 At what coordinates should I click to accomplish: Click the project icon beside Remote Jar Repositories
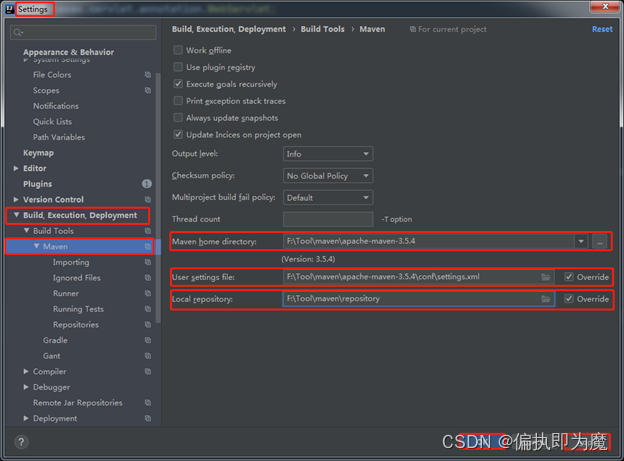click(x=148, y=402)
